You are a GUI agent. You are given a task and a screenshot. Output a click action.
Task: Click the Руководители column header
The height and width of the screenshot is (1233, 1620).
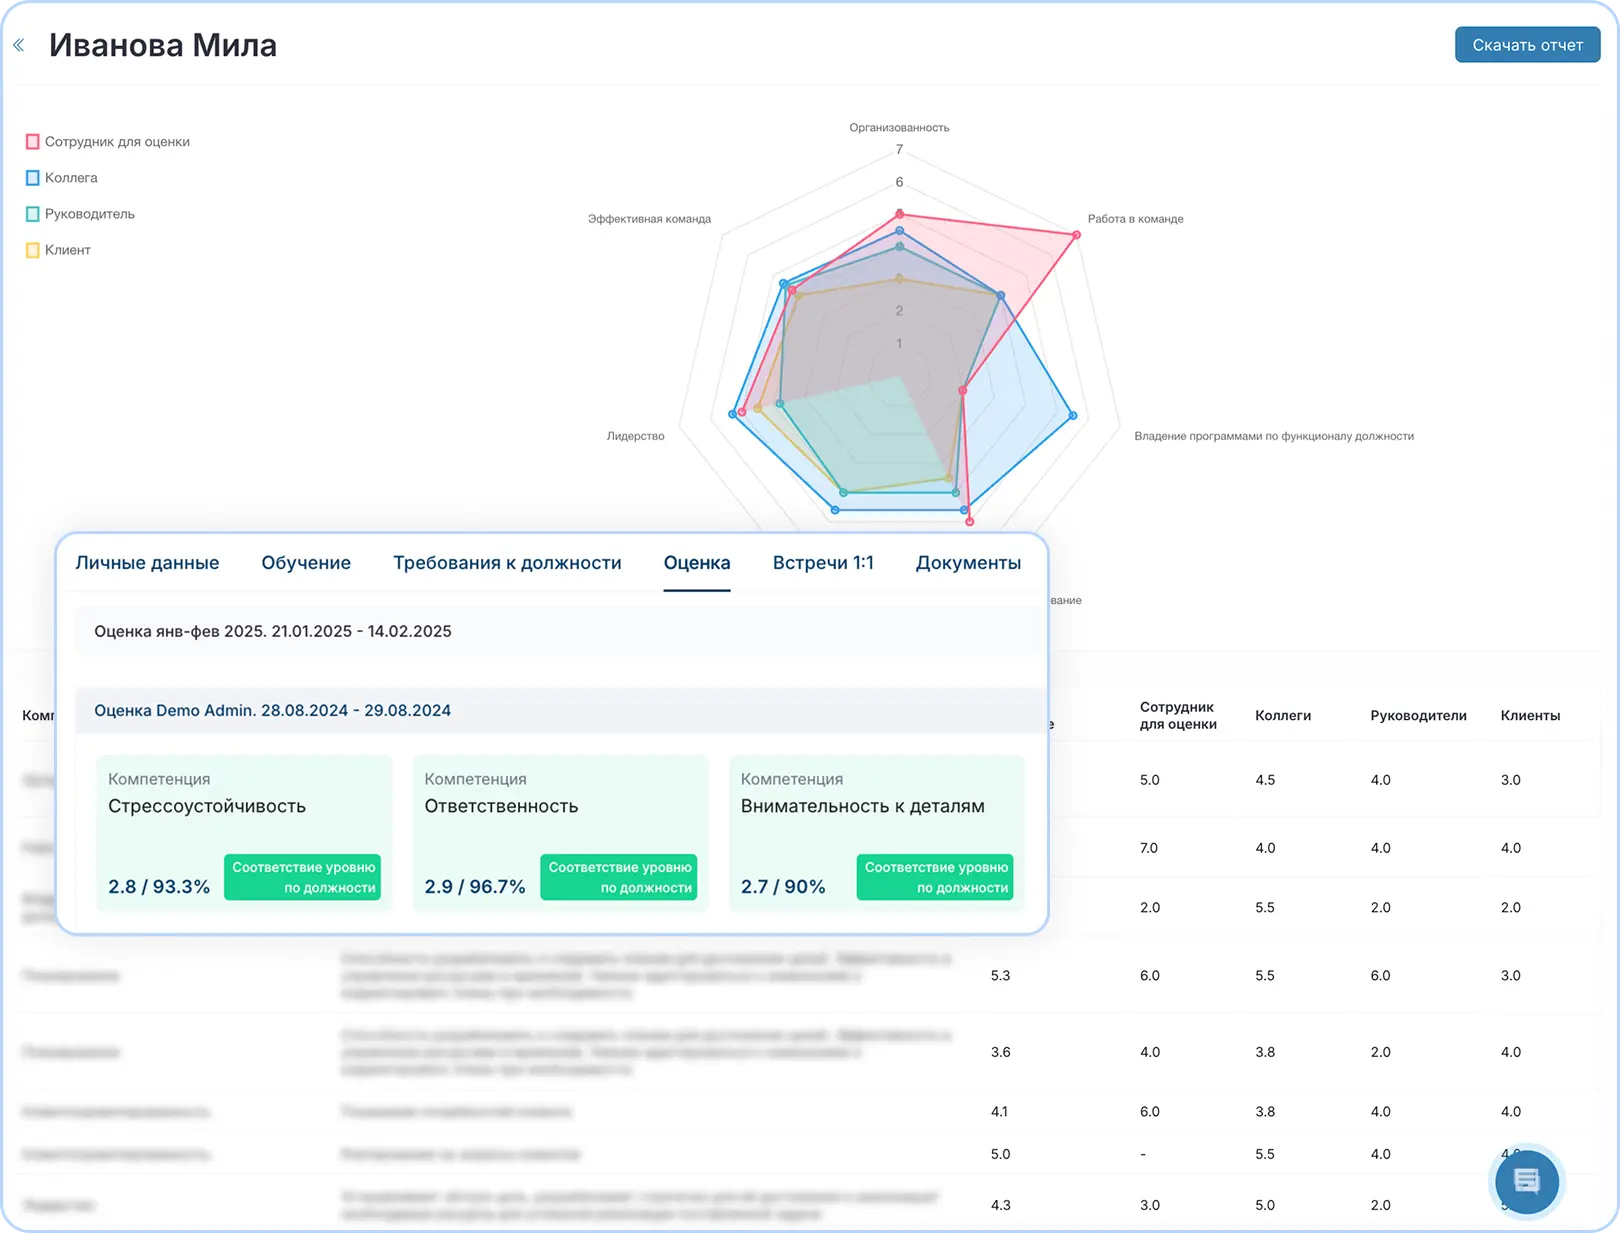click(1418, 716)
